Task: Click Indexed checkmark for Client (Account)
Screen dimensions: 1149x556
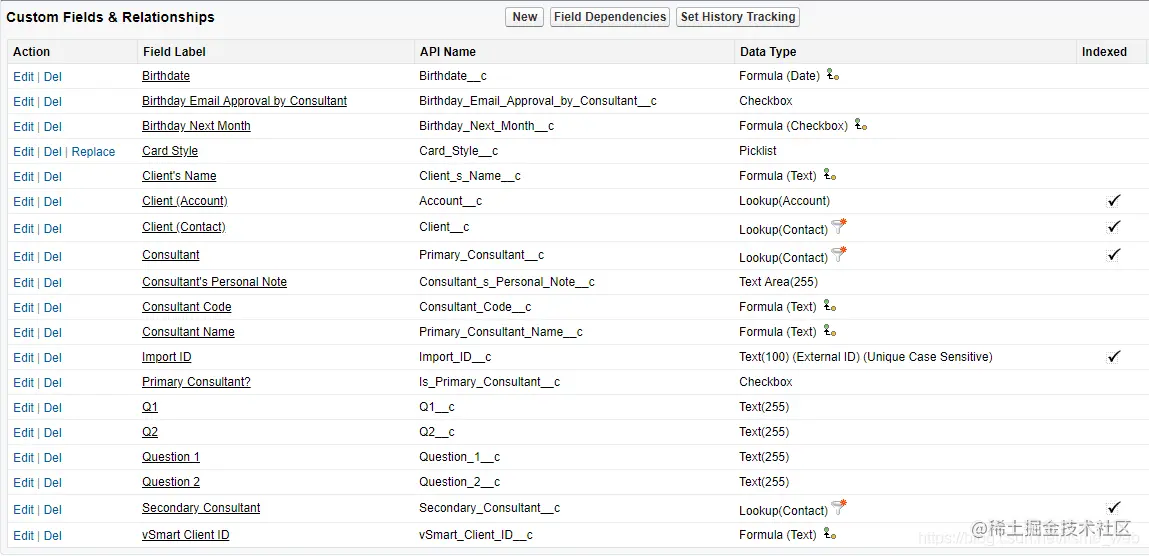Action: 1114,201
